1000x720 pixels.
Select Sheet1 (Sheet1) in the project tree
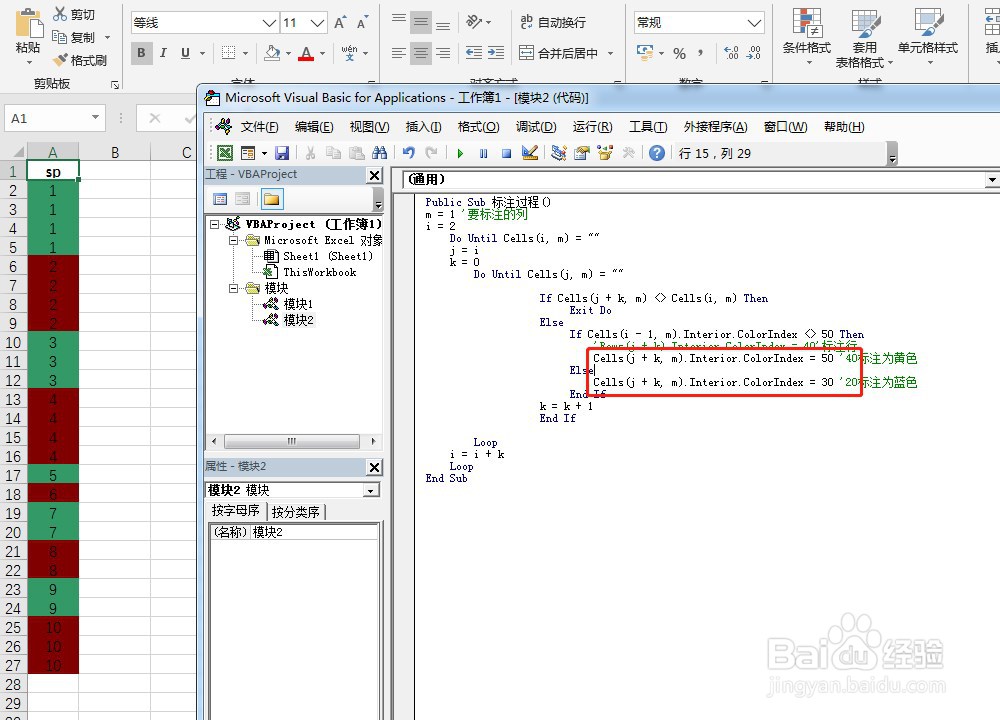(x=328, y=256)
